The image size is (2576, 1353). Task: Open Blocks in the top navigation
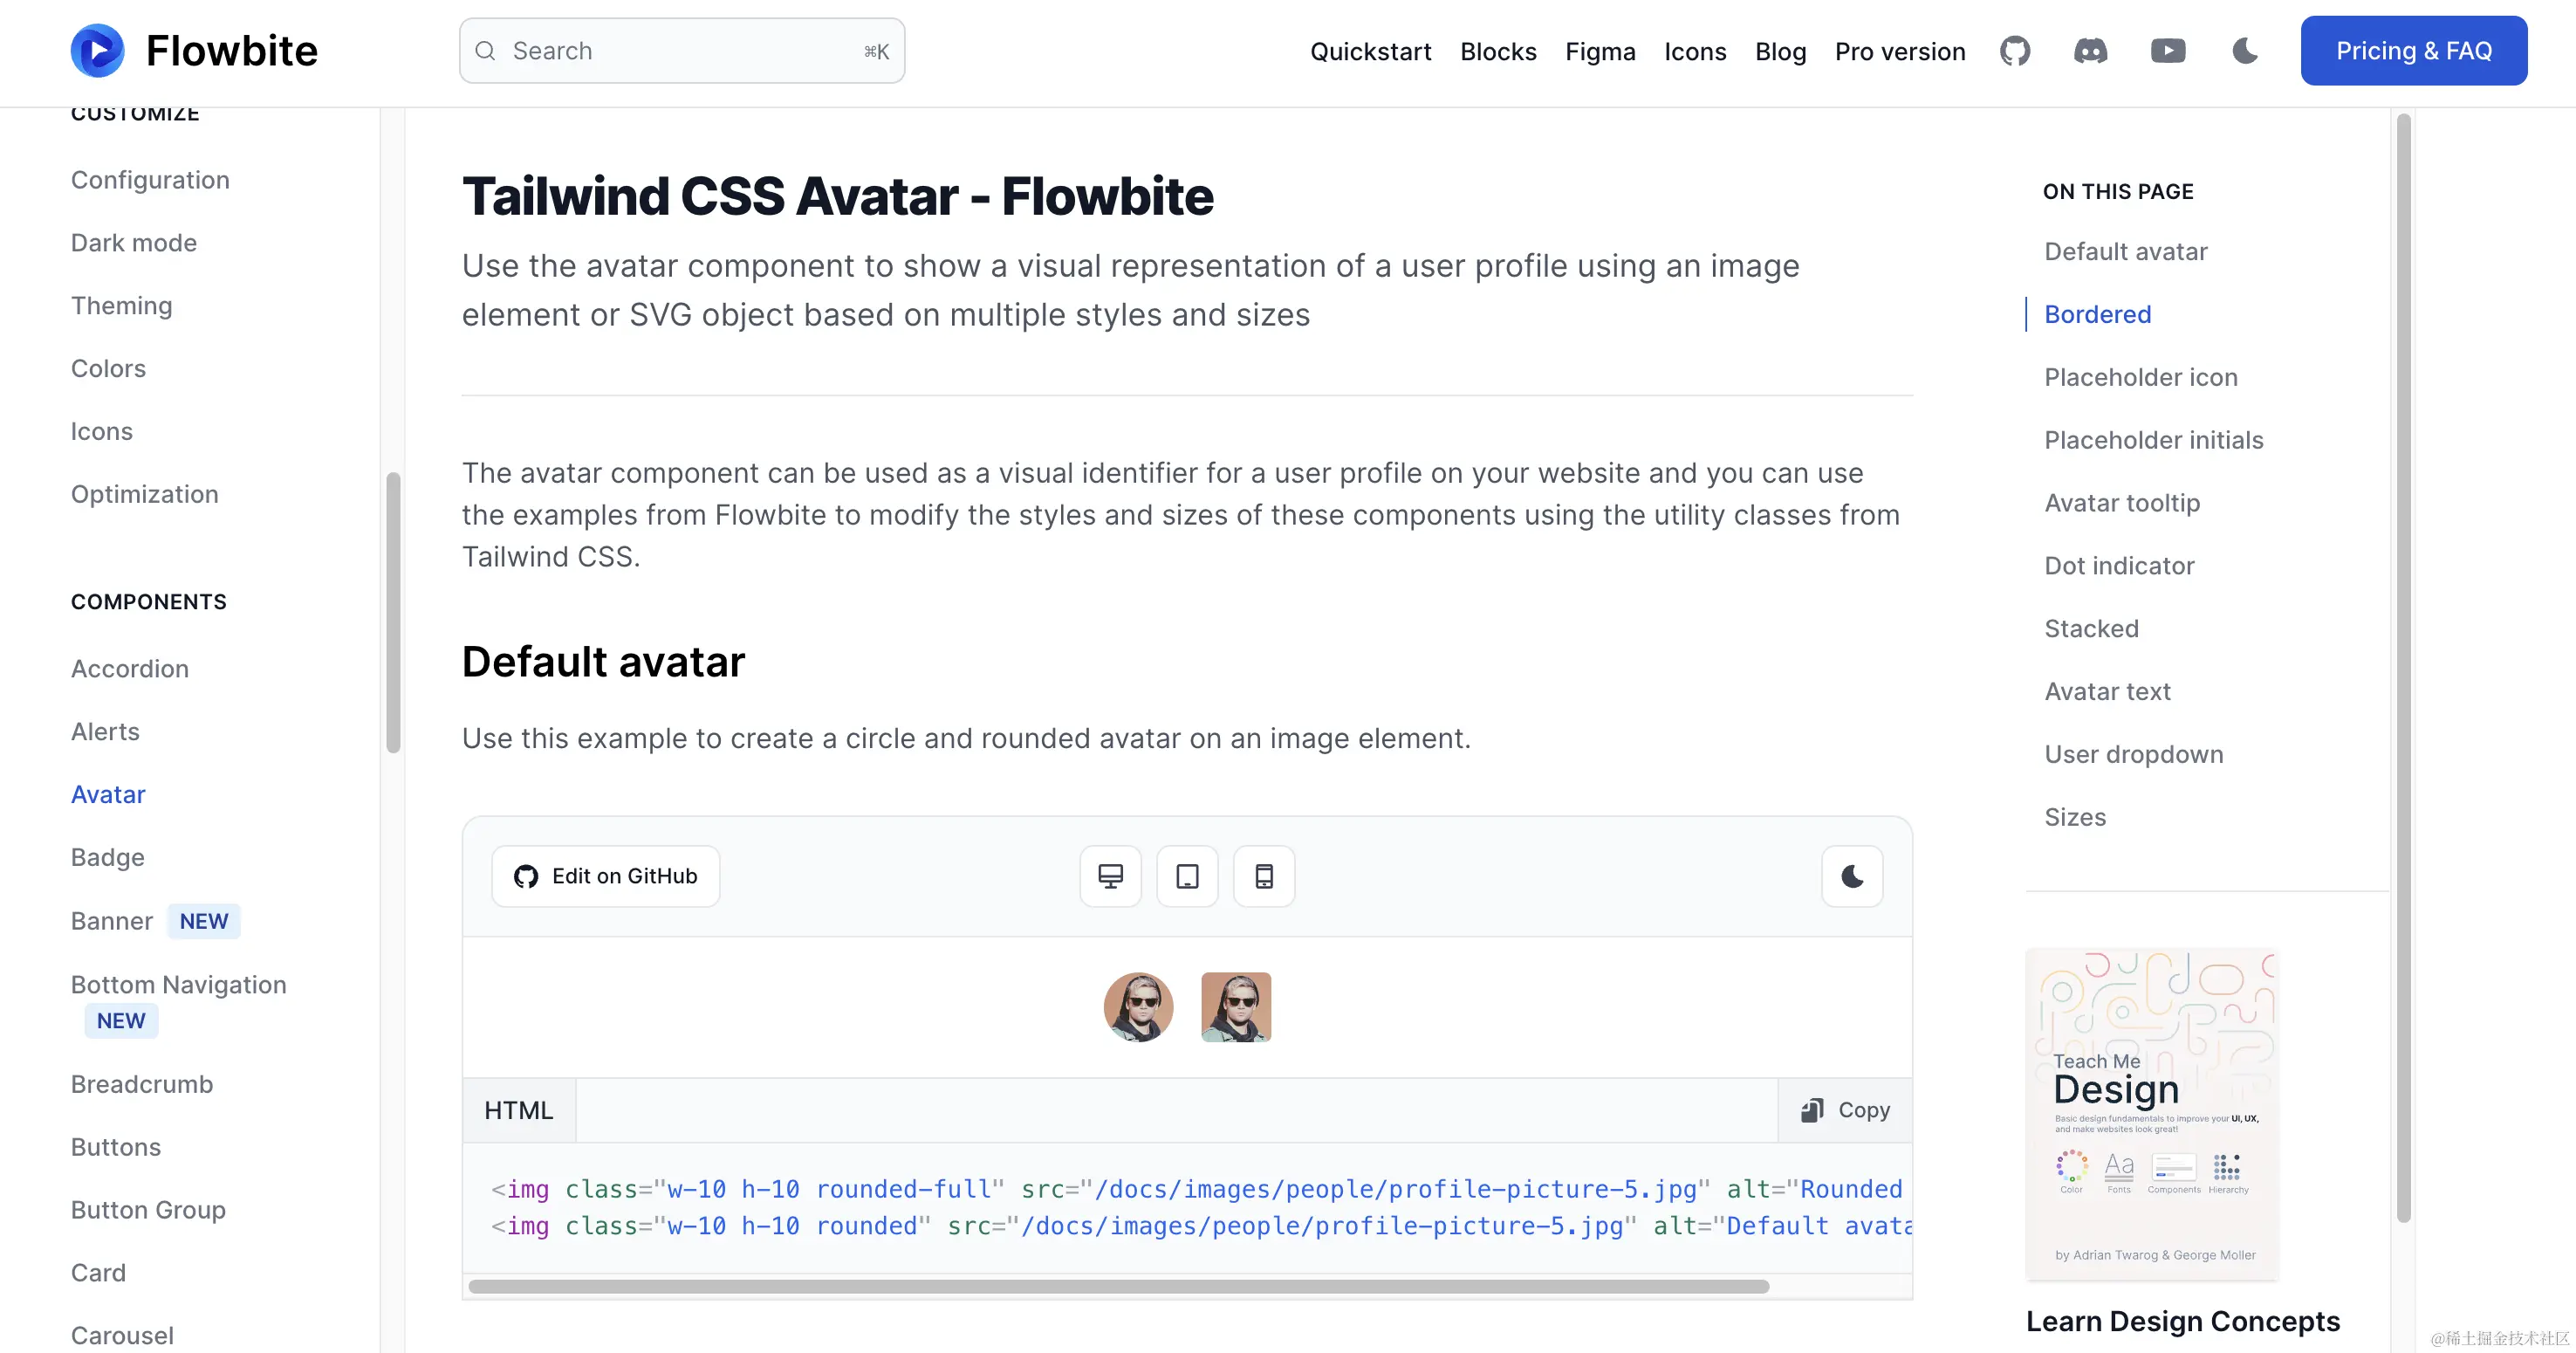[x=1498, y=51]
